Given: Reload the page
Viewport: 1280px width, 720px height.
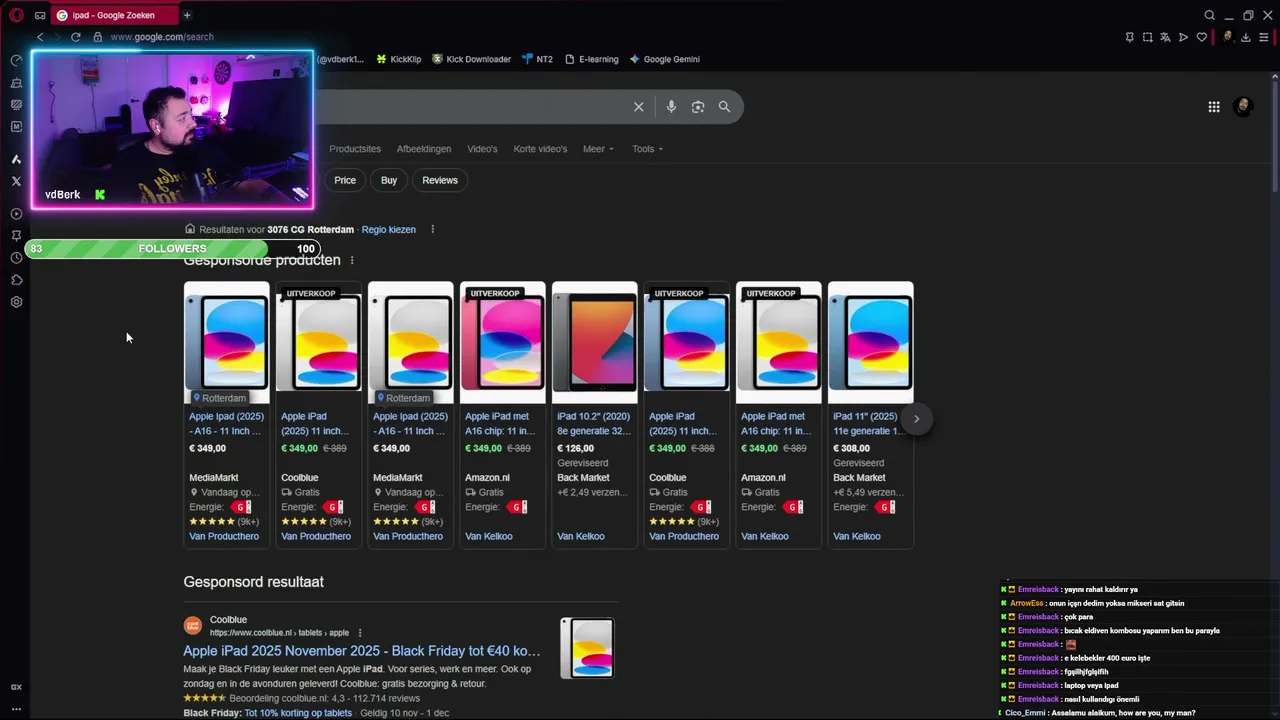Looking at the screenshot, I should pos(75,37).
